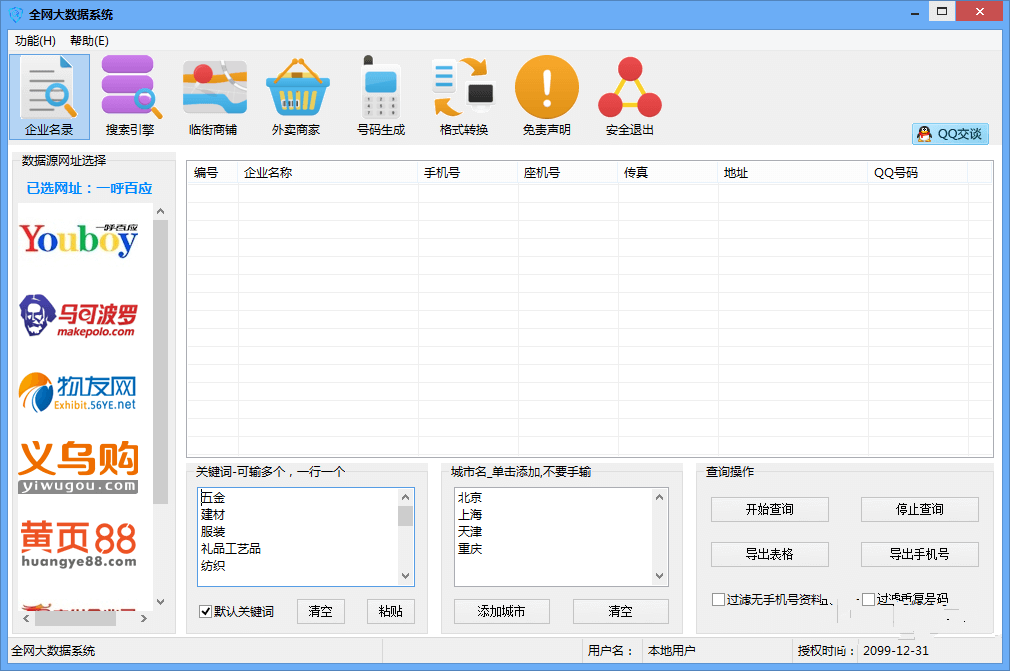Click keyword box scroll up arrow
The image size is (1010, 671).
tap(405, 496)
